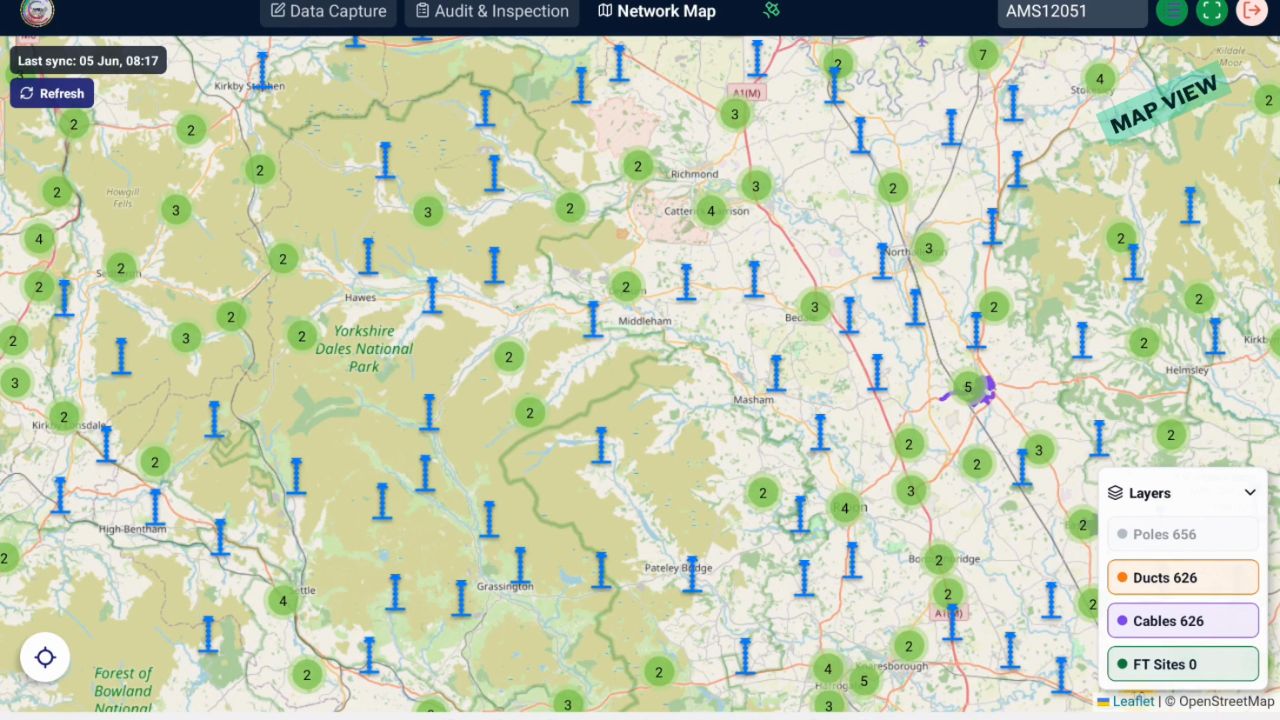The width and height of the screenshot is (1280, 720).
Task: Toggle the Ducts 626 layer
Action: pyautogui.click(x=1183, y=577)
